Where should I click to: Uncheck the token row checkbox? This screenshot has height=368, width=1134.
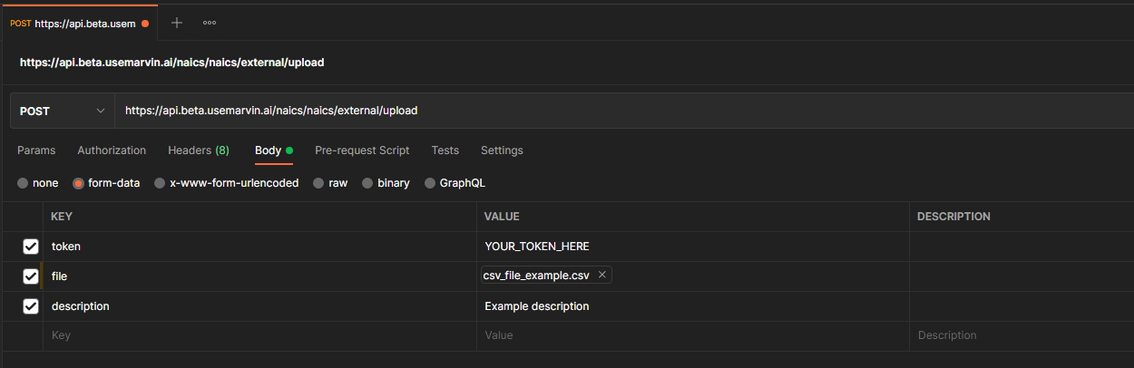tap(30, 247)
